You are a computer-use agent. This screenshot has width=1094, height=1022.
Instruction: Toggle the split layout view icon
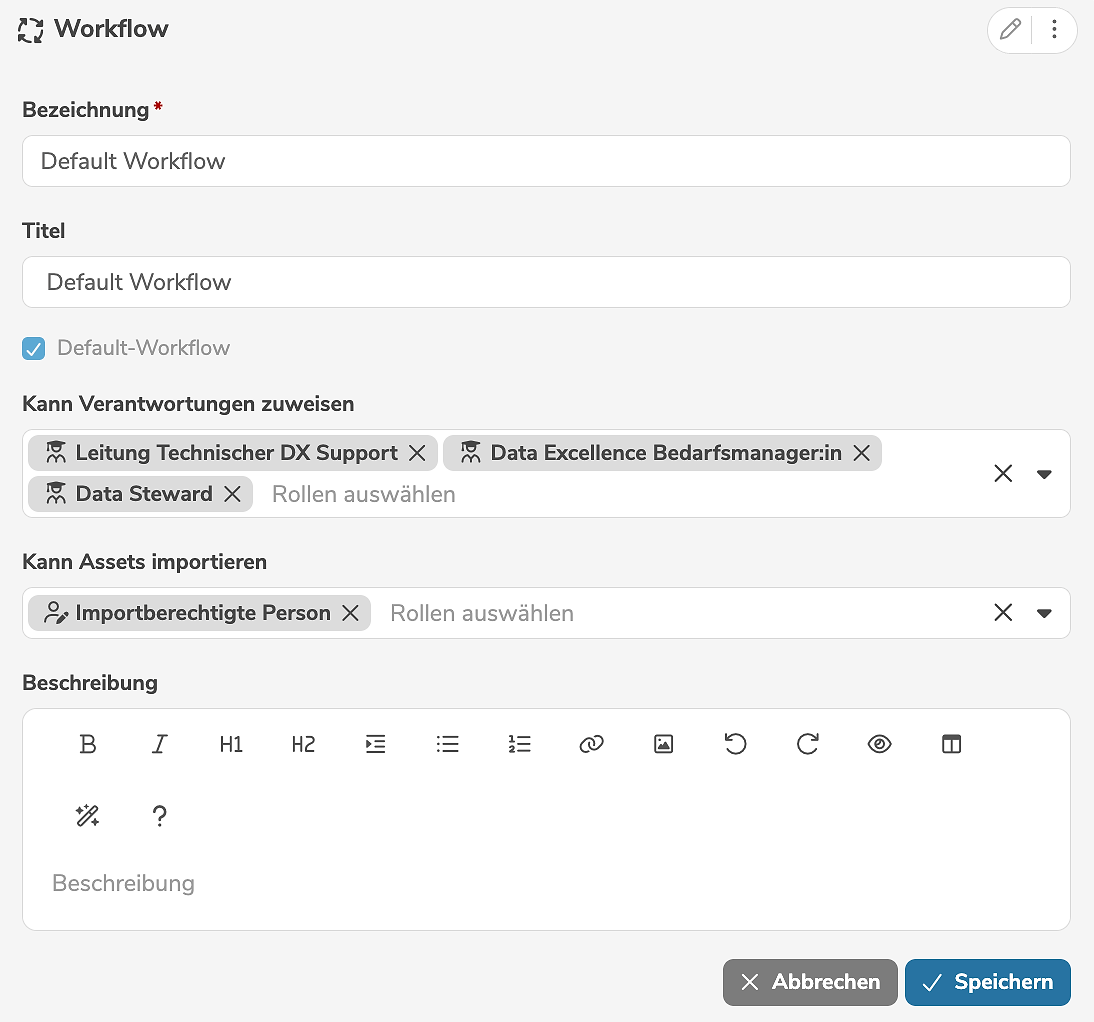coord(951,744)
